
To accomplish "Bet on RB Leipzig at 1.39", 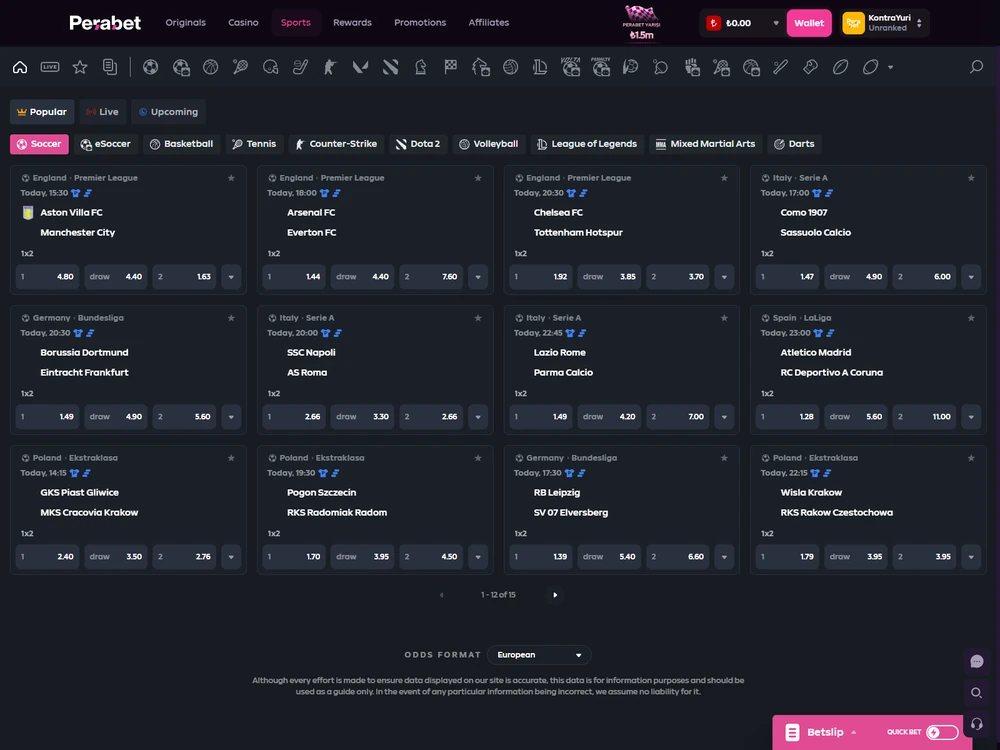I will pos(541,557).
